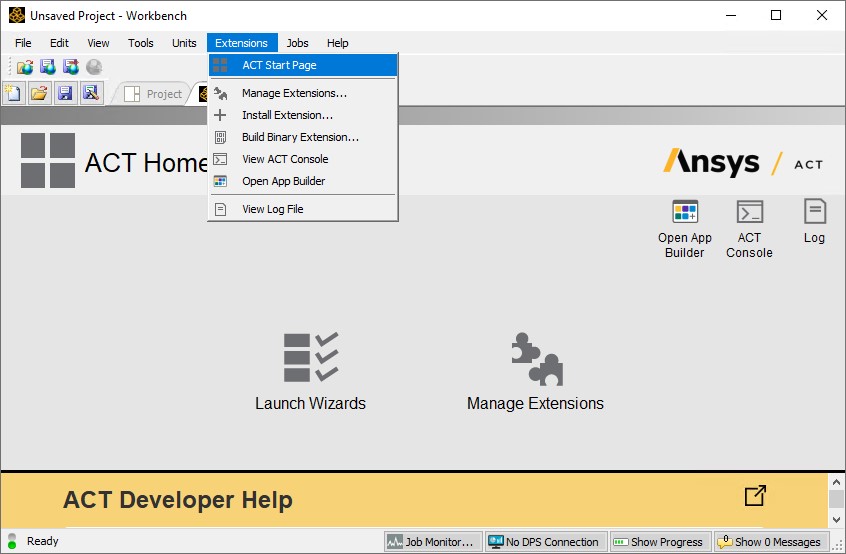Click the Ansys ACT logo

[x=743, y=162]
